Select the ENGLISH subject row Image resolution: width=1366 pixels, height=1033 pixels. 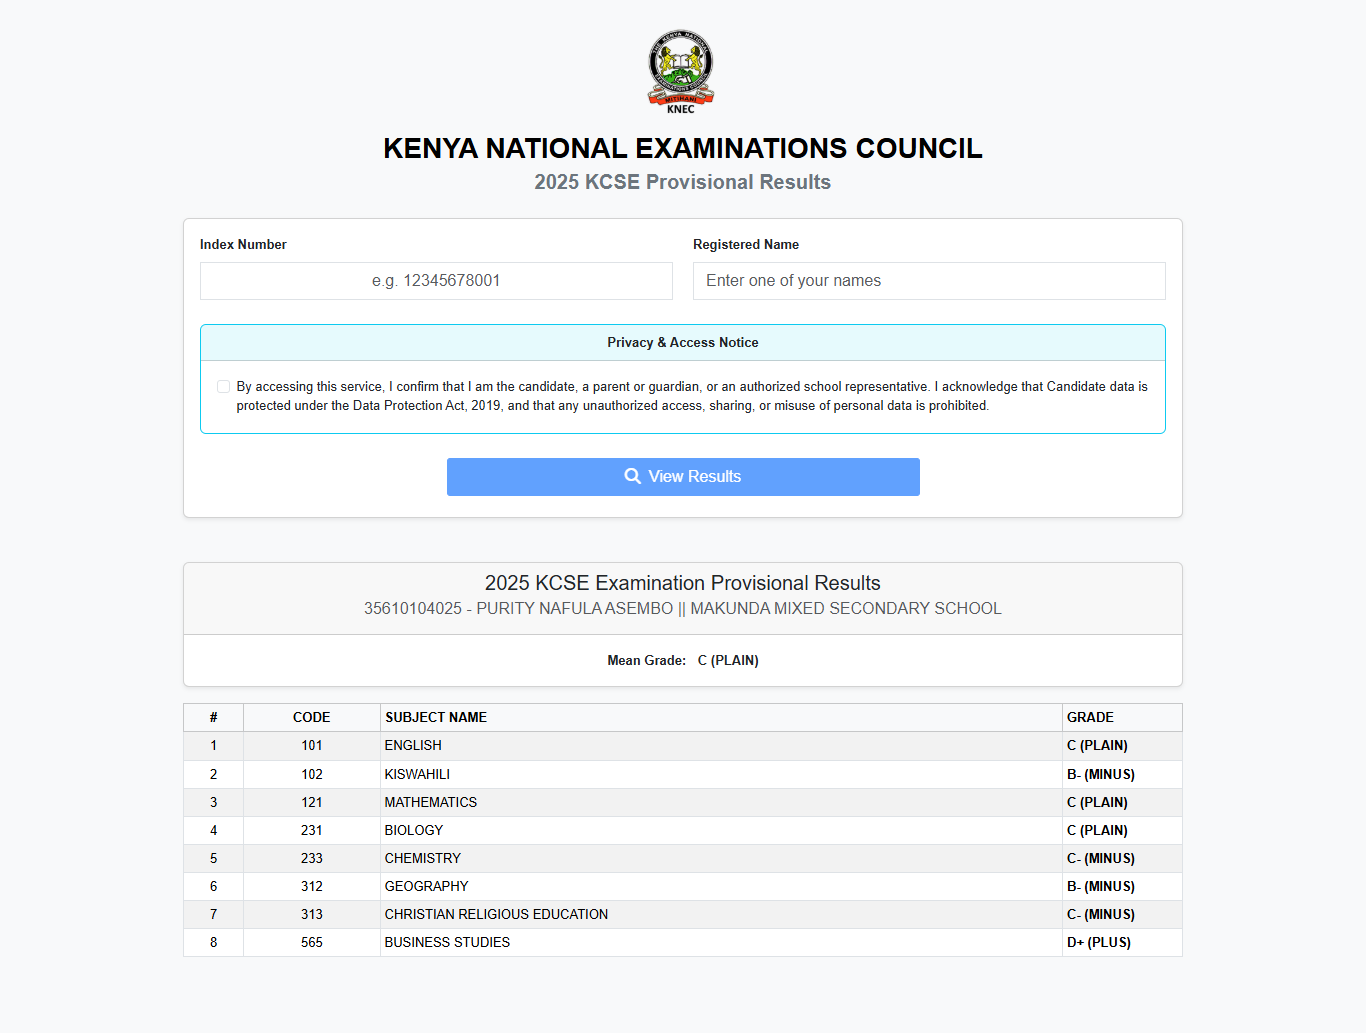point(413,746)
